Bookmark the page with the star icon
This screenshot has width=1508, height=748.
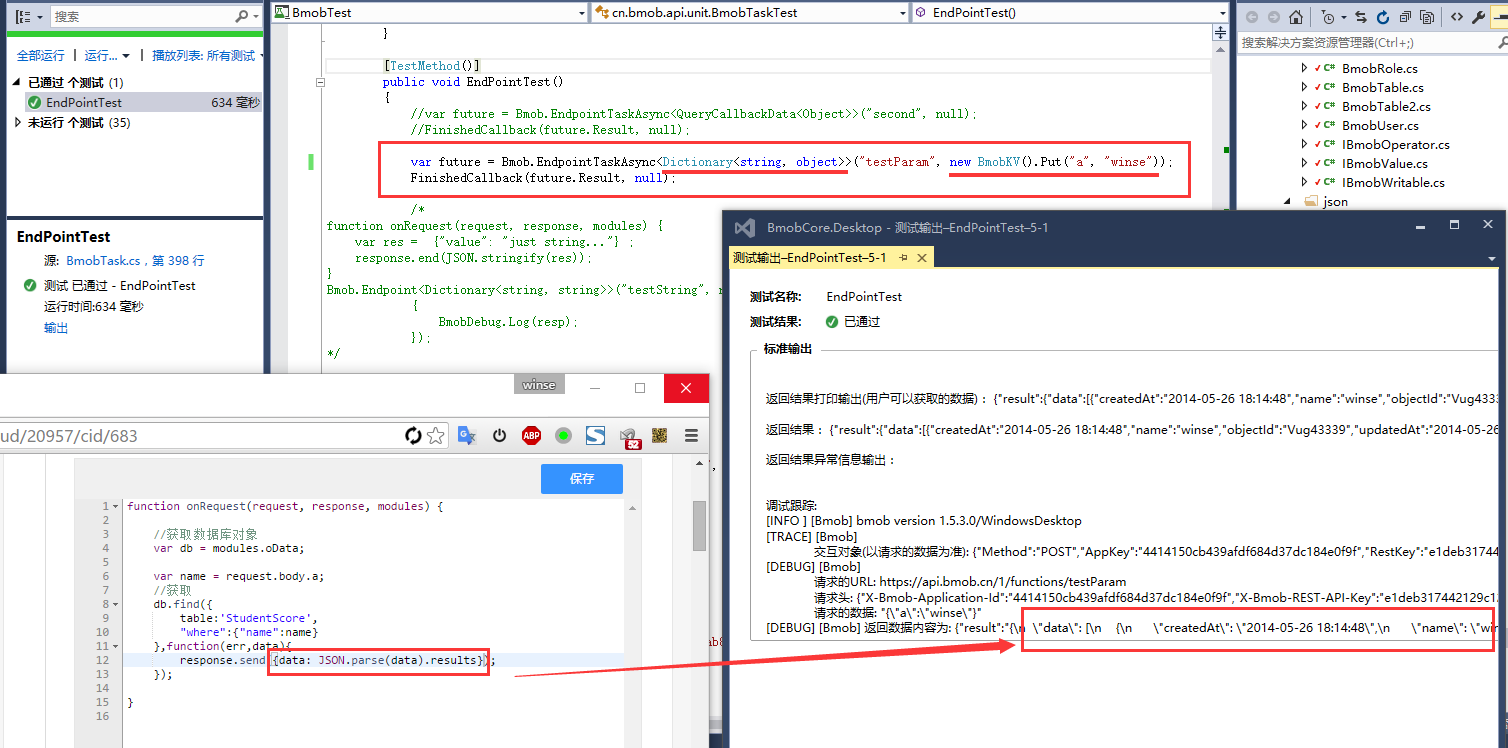click(x=436, y=436)
